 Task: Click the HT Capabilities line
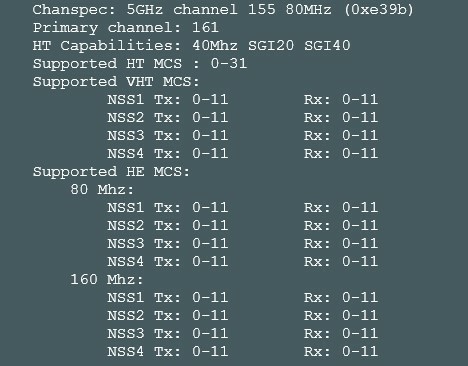point(191,46)
